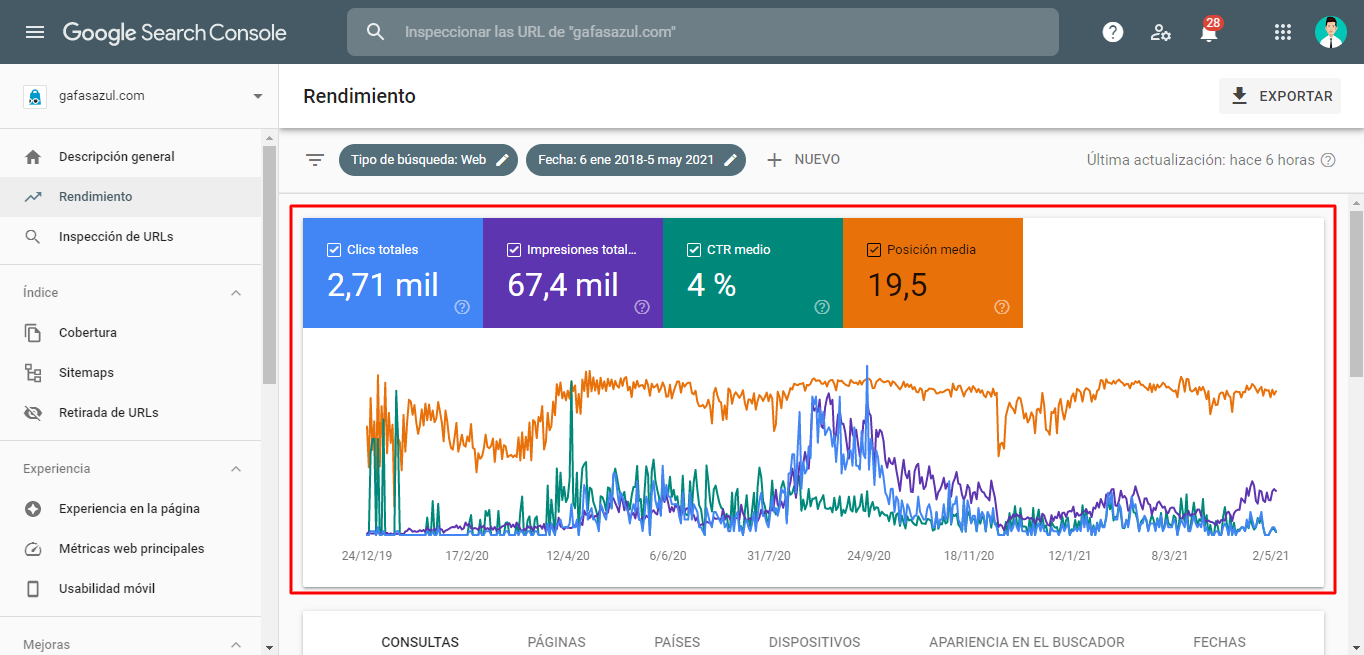Screen dimensions: 1364x655
Task: Switch to the PÁGINAS tab
Action: click(556, 642)
